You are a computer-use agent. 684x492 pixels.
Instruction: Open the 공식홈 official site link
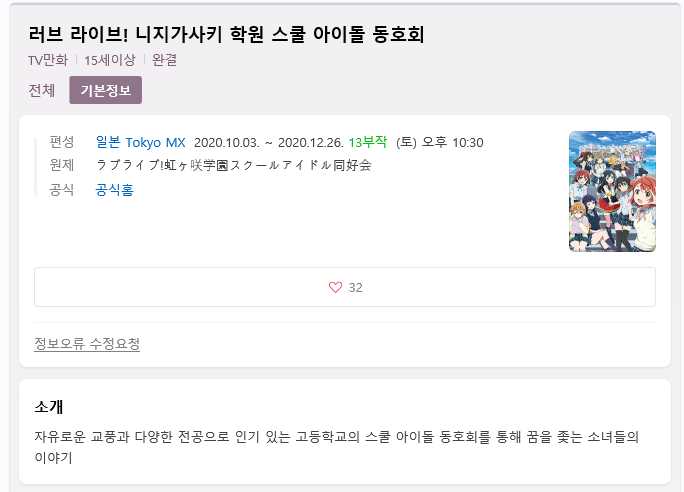pos(114,190)
